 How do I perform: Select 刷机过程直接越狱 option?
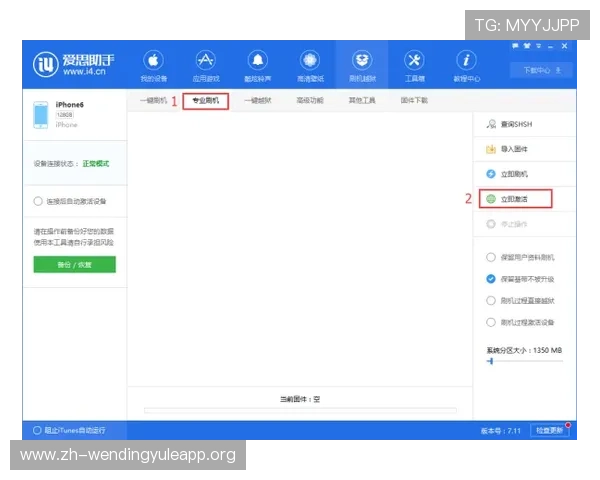pos(491,300)
